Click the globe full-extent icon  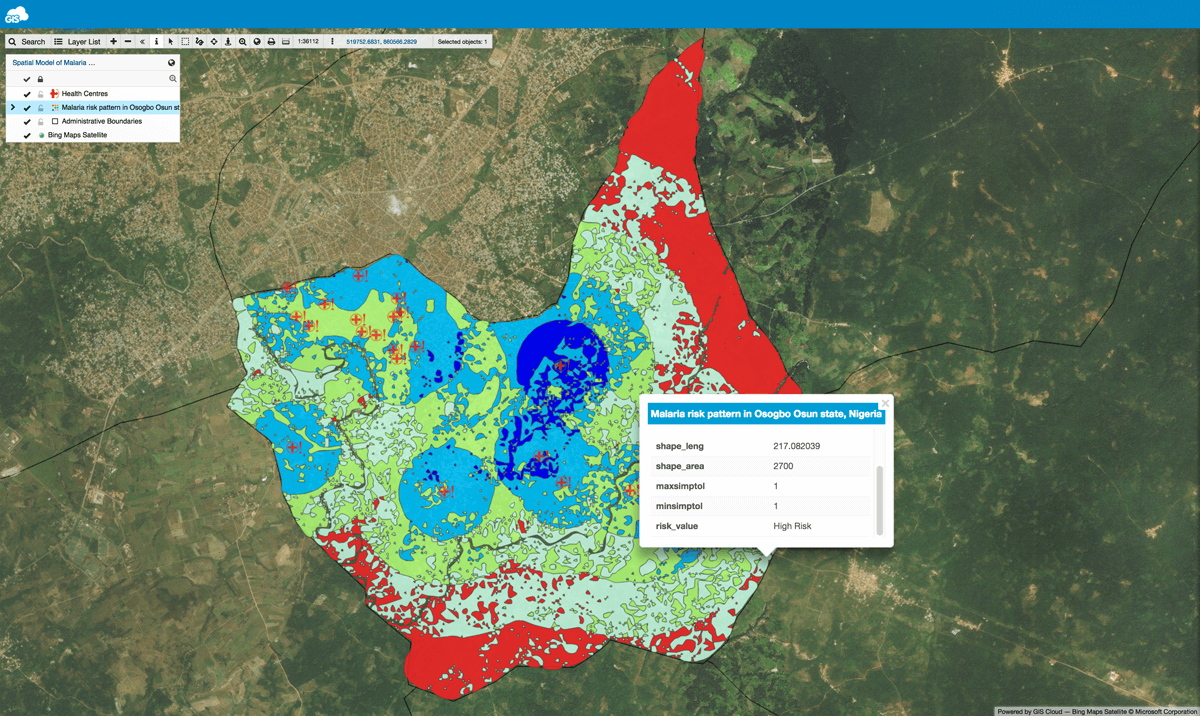click(258, 41)
